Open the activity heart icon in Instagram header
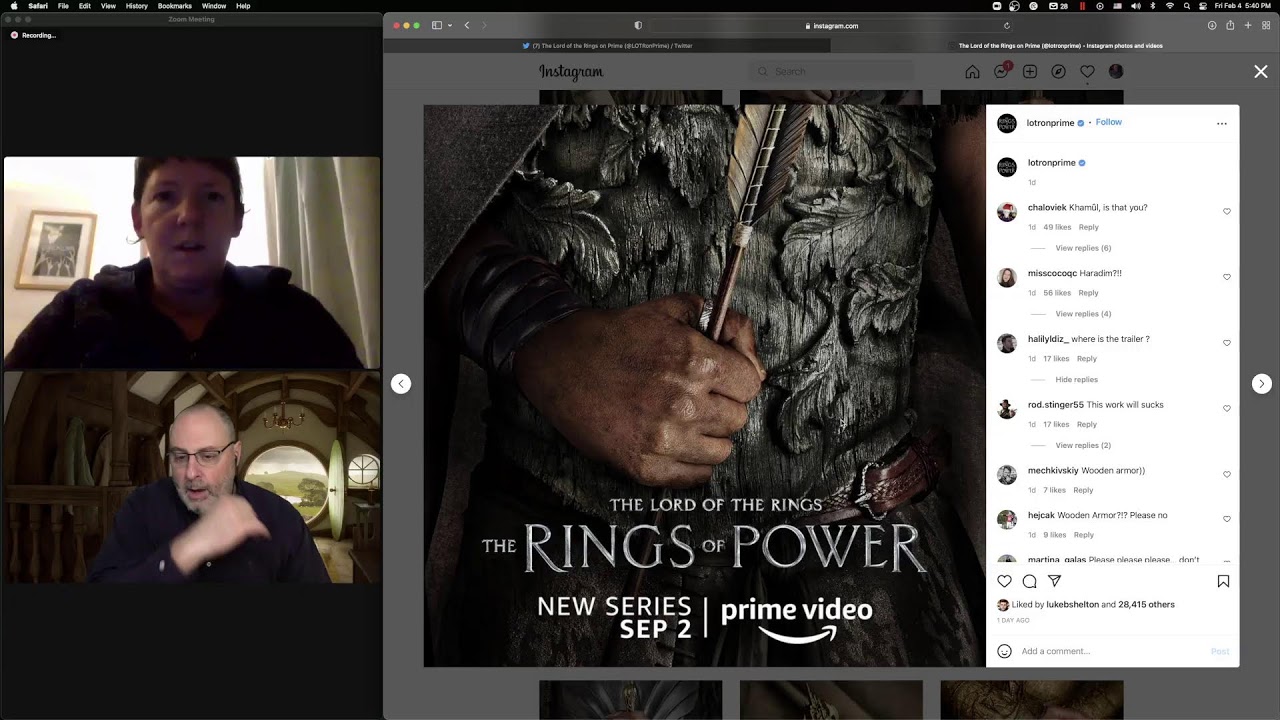Screen dimensions: 1280x720 (1087, 71)
